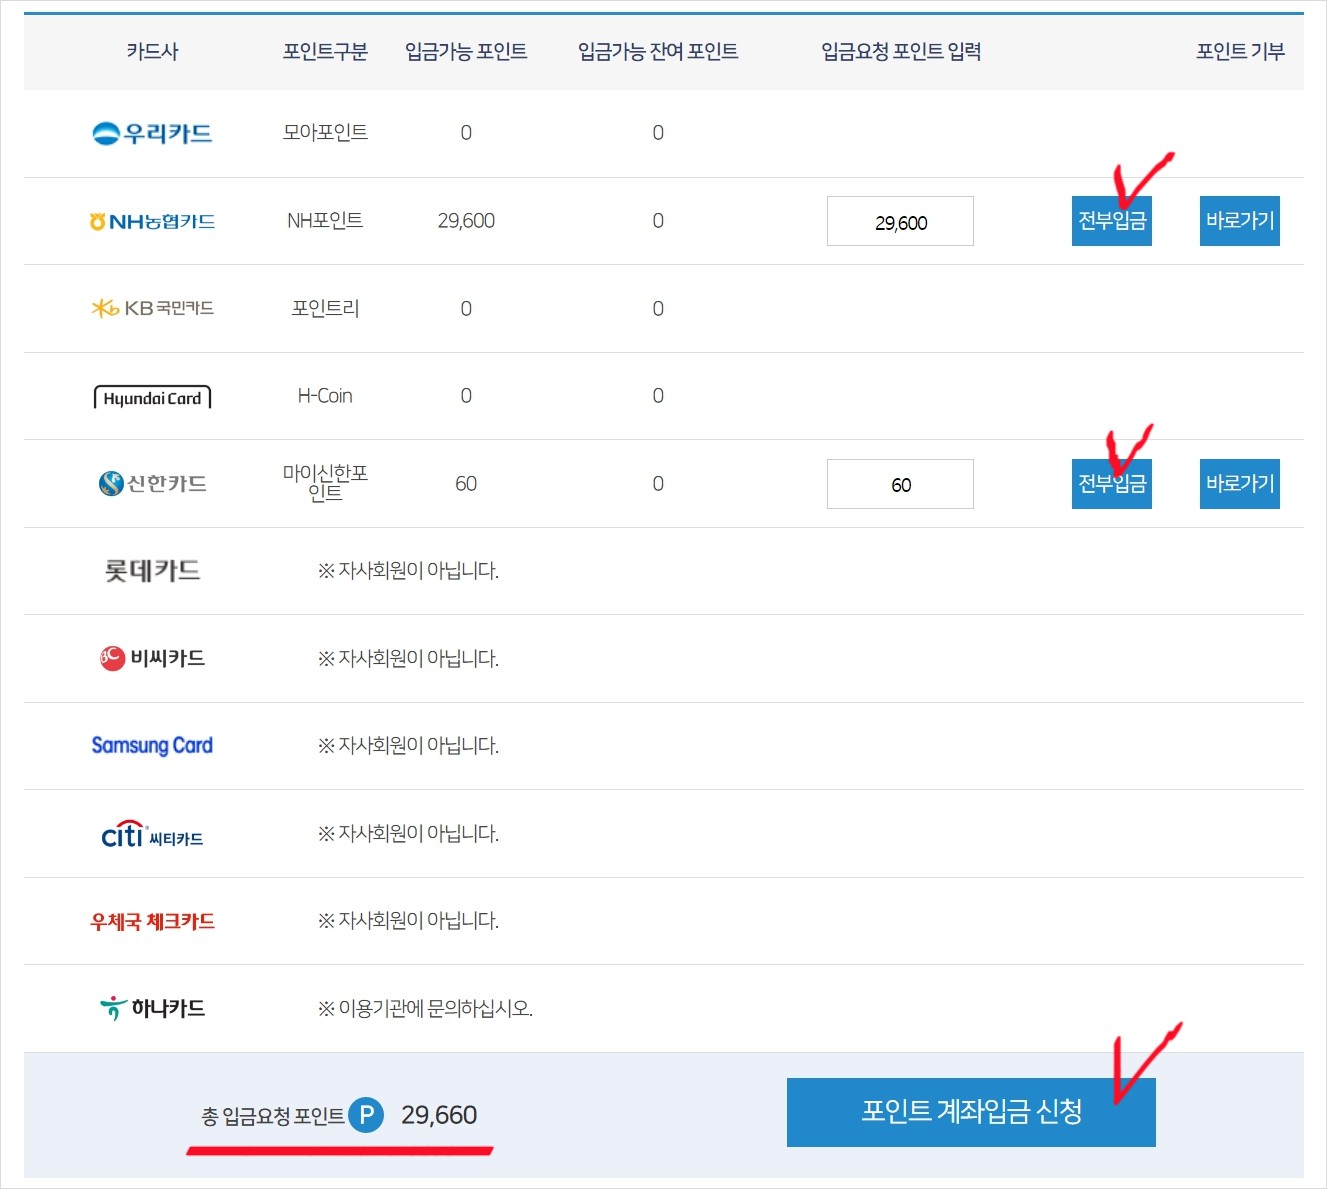Submit 포인트 계좌입금 신청 button
Image resolution: width=1327 pixels, height=1189 pixels.
pyautogui.click(x=971, y=1112)
